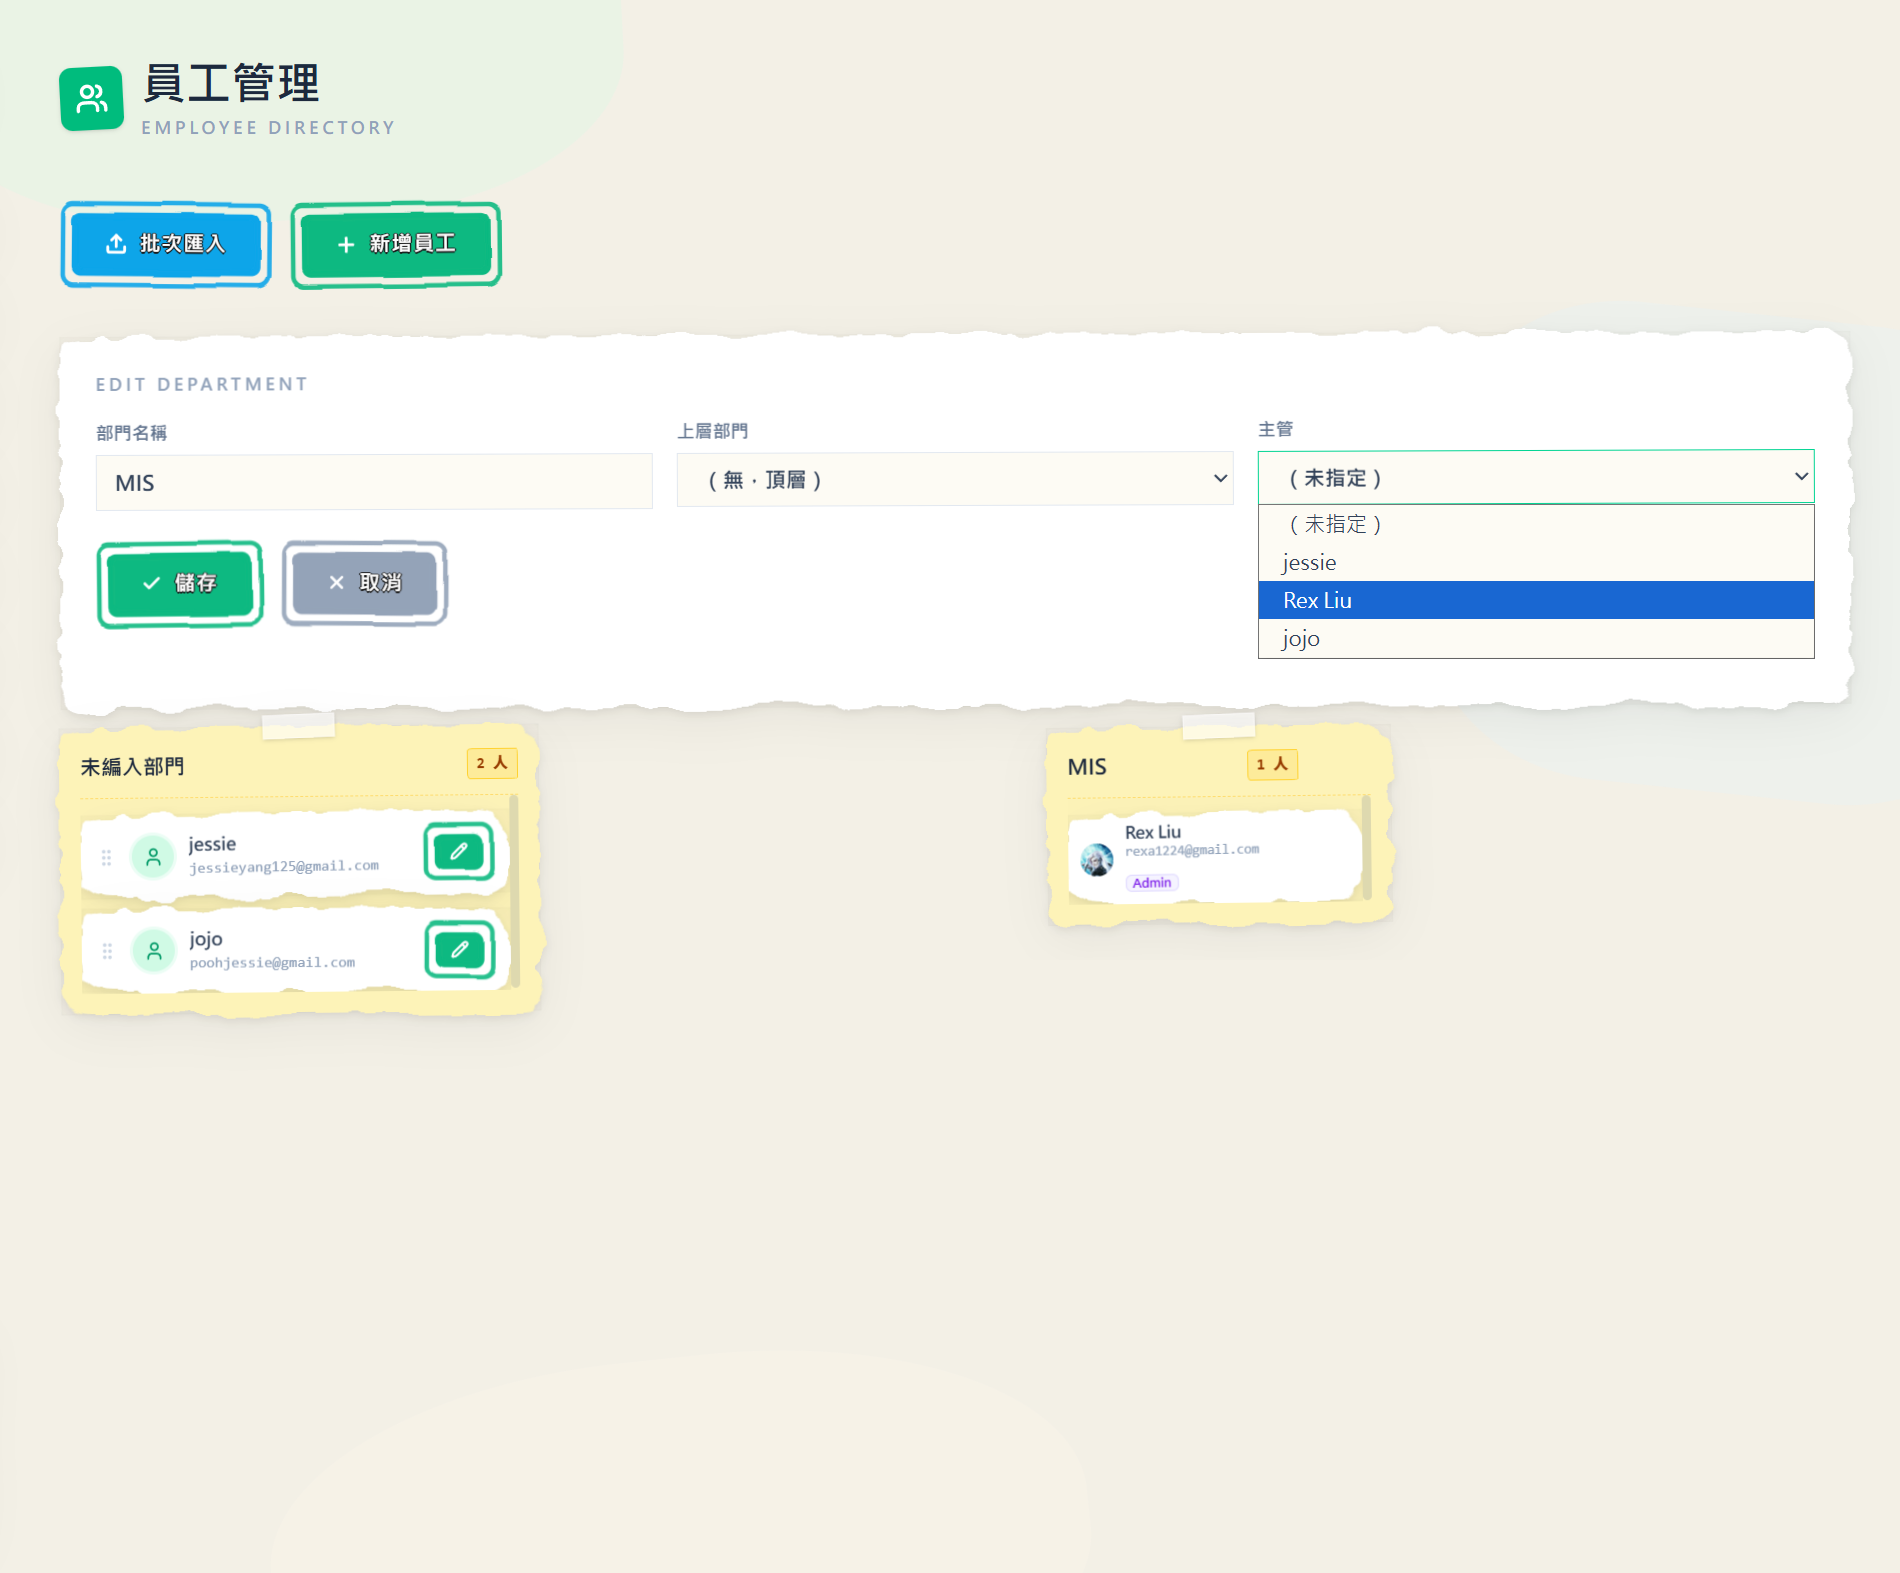Click the 新增員工 add employee button
Image resolution: width=1900 pixels, height=1573 pixels.
point(396,245)
